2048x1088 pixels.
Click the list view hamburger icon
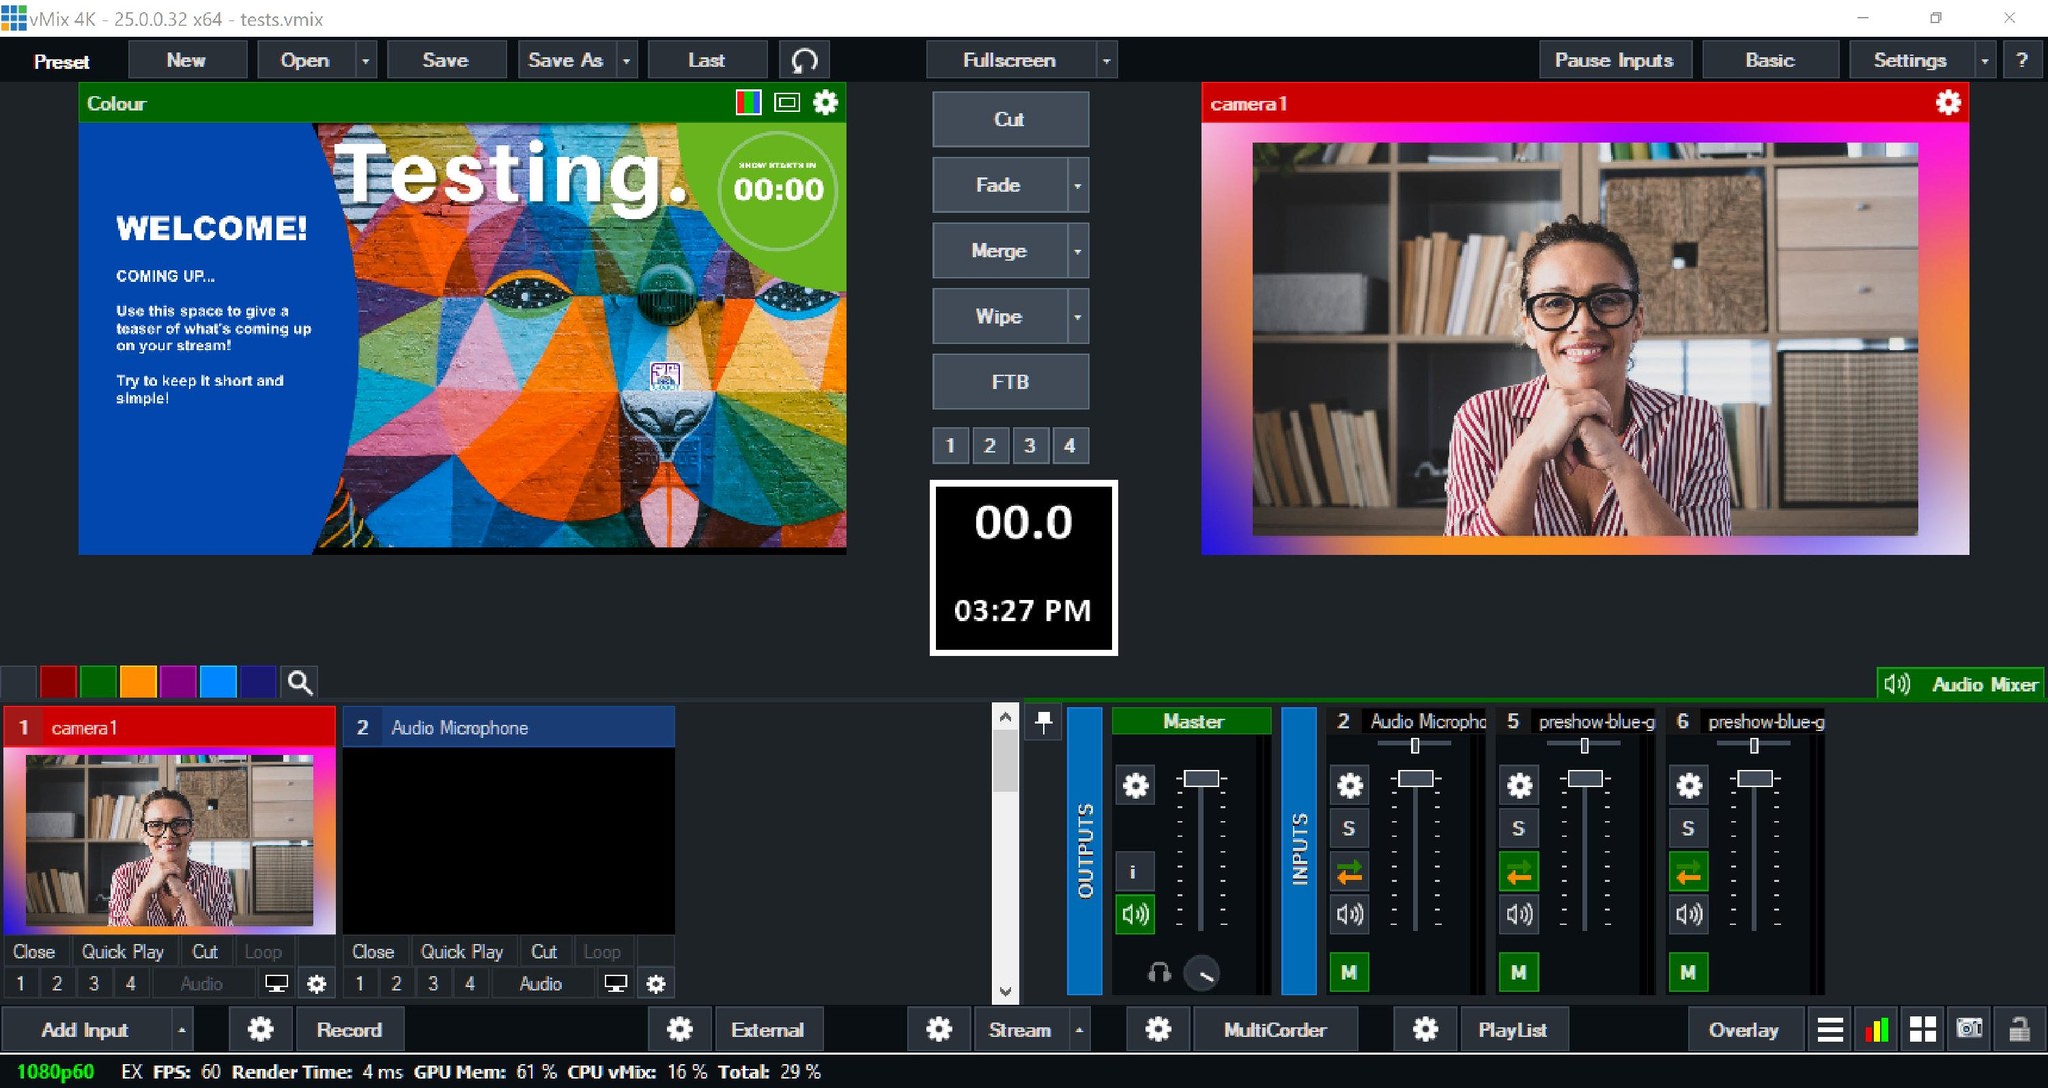click(x=1830, y=1029)
